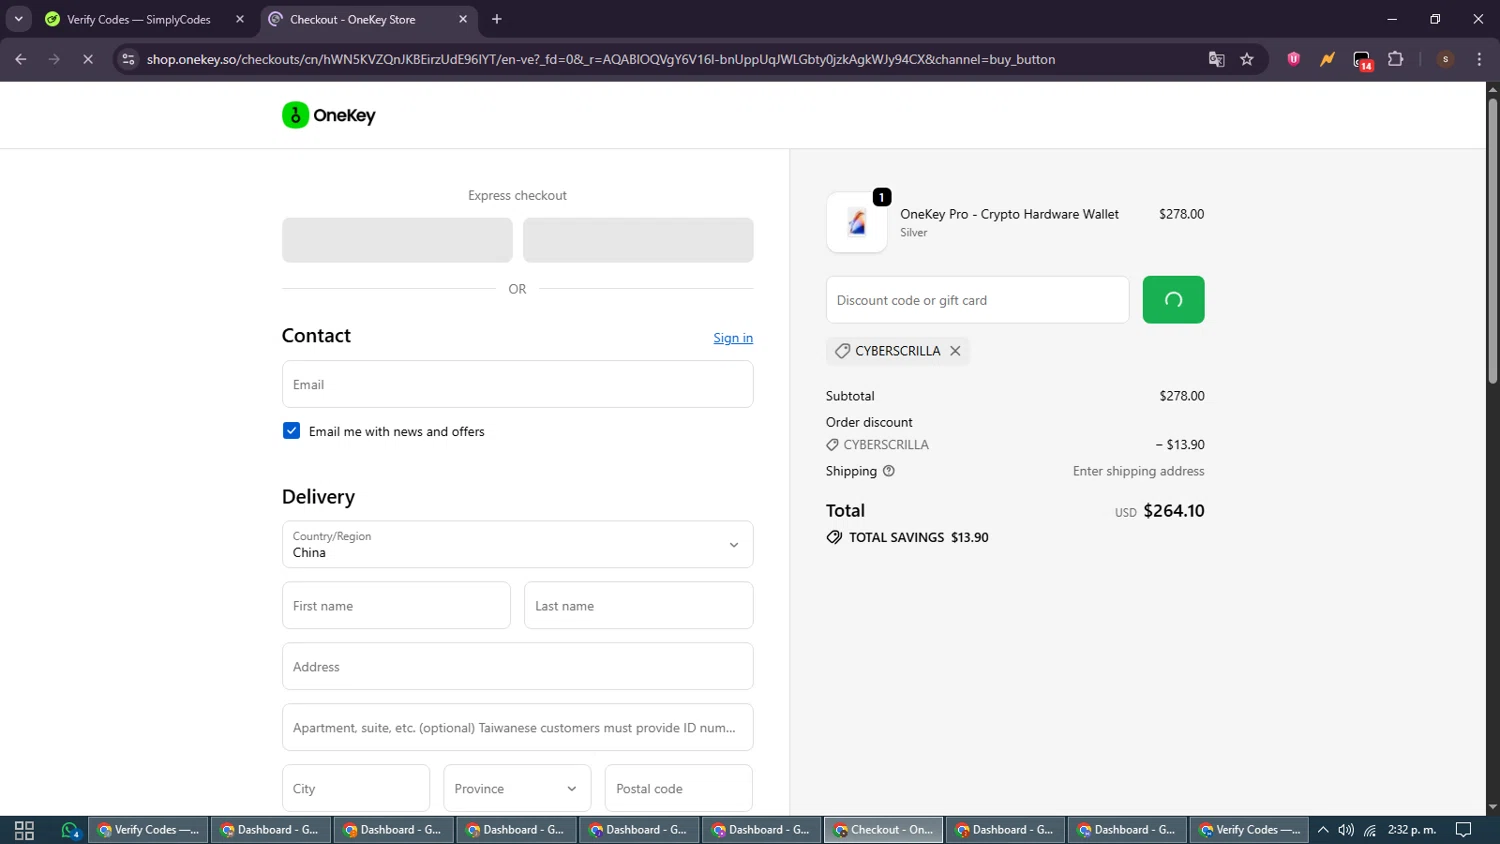The width and height of the screenshot is (1500, 844).
Task: Click the address bar URL
Action: click(601, 59)
